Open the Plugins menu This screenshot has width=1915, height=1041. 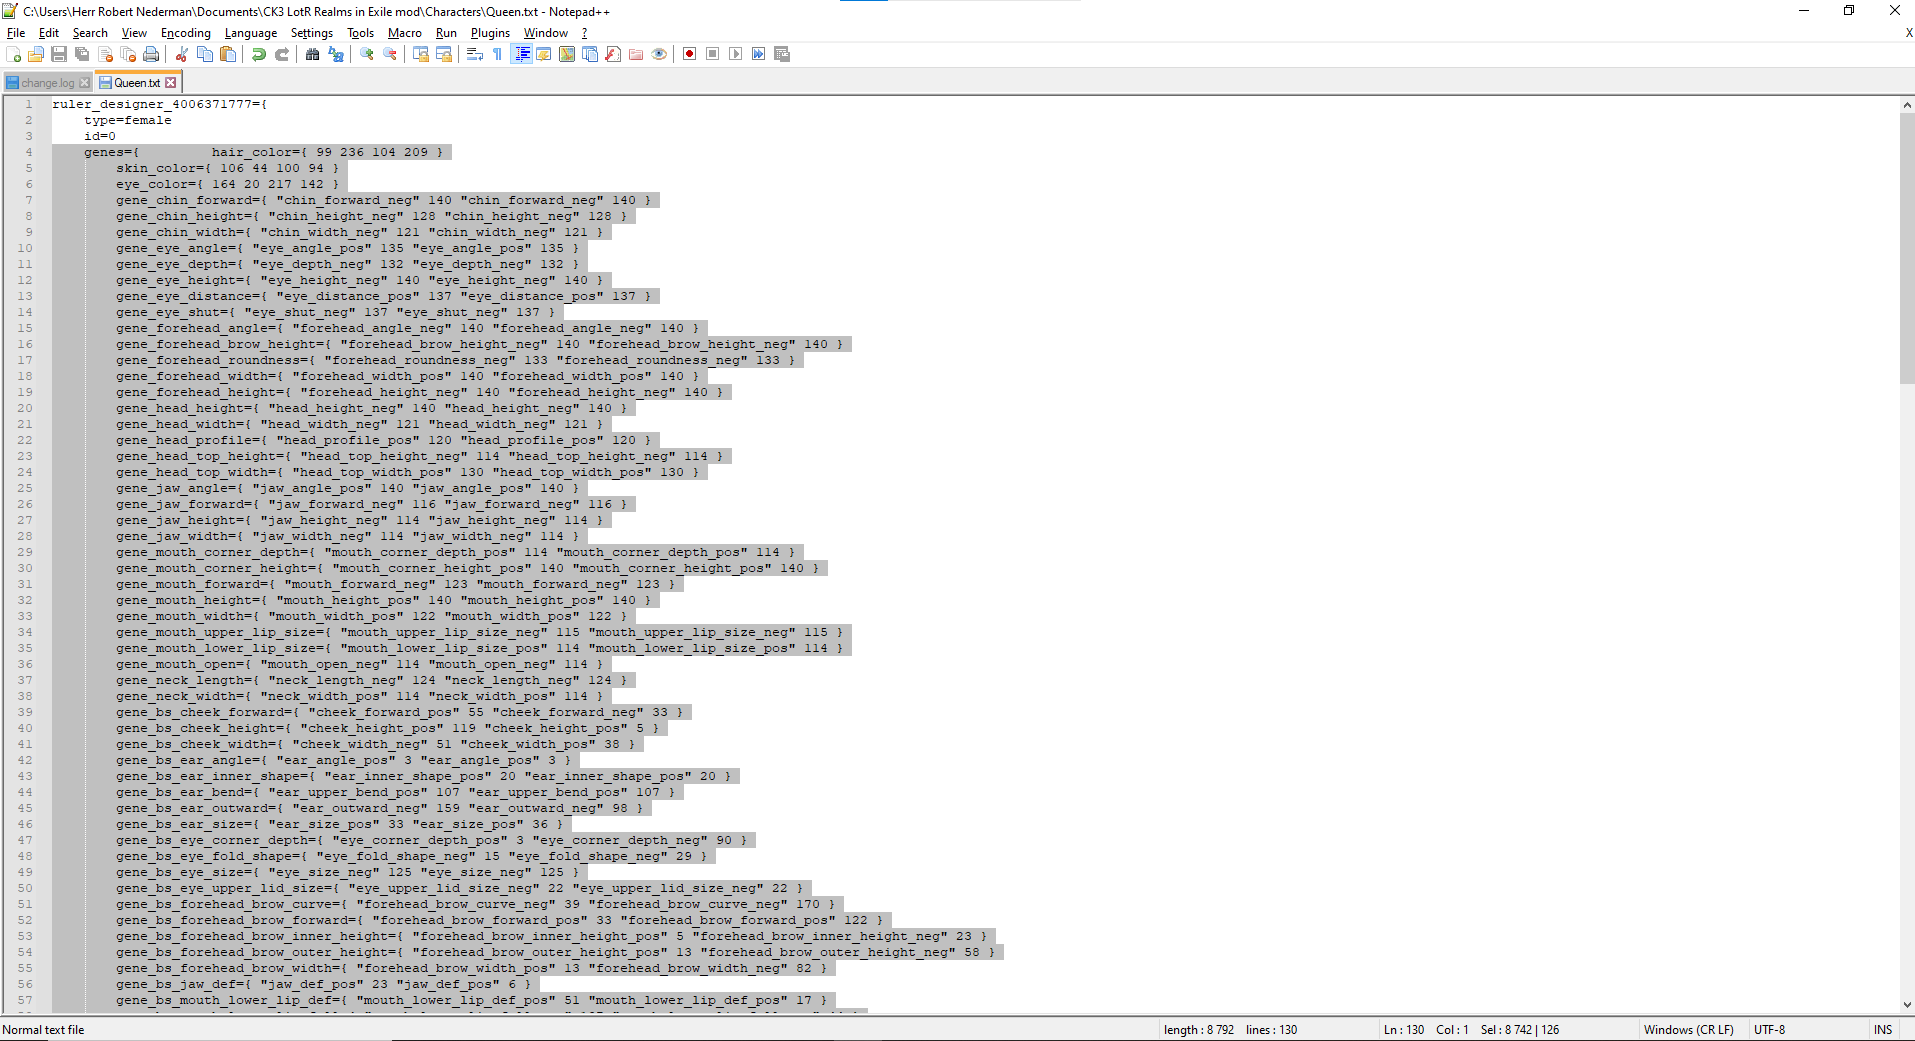(x=490, y=33)
